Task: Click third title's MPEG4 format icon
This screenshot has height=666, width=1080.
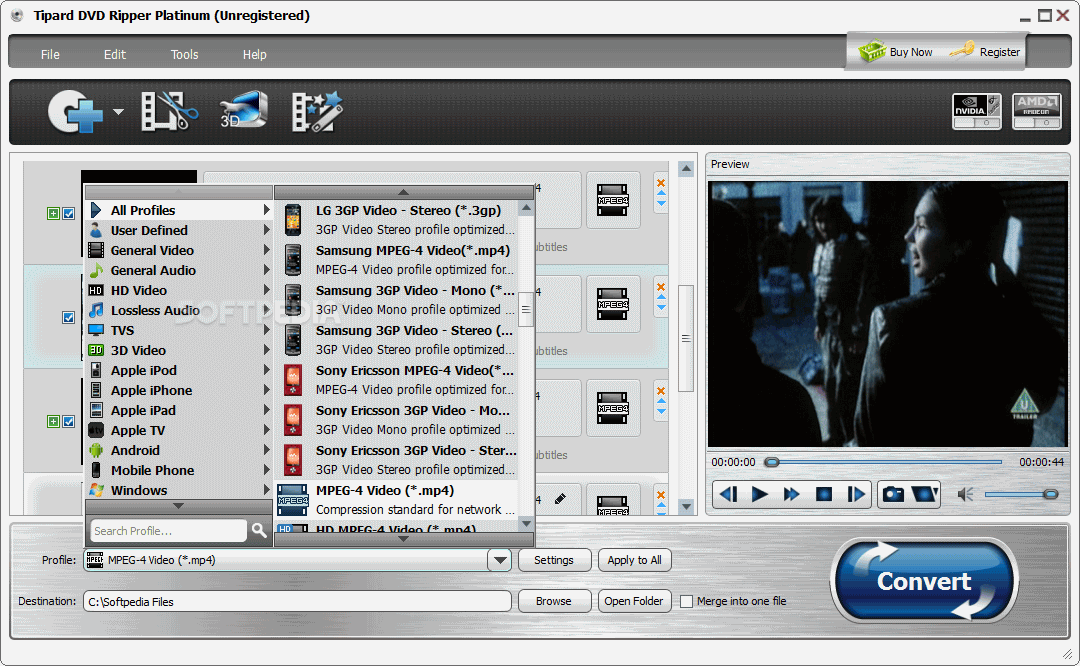Action: (x=612, y=408)
